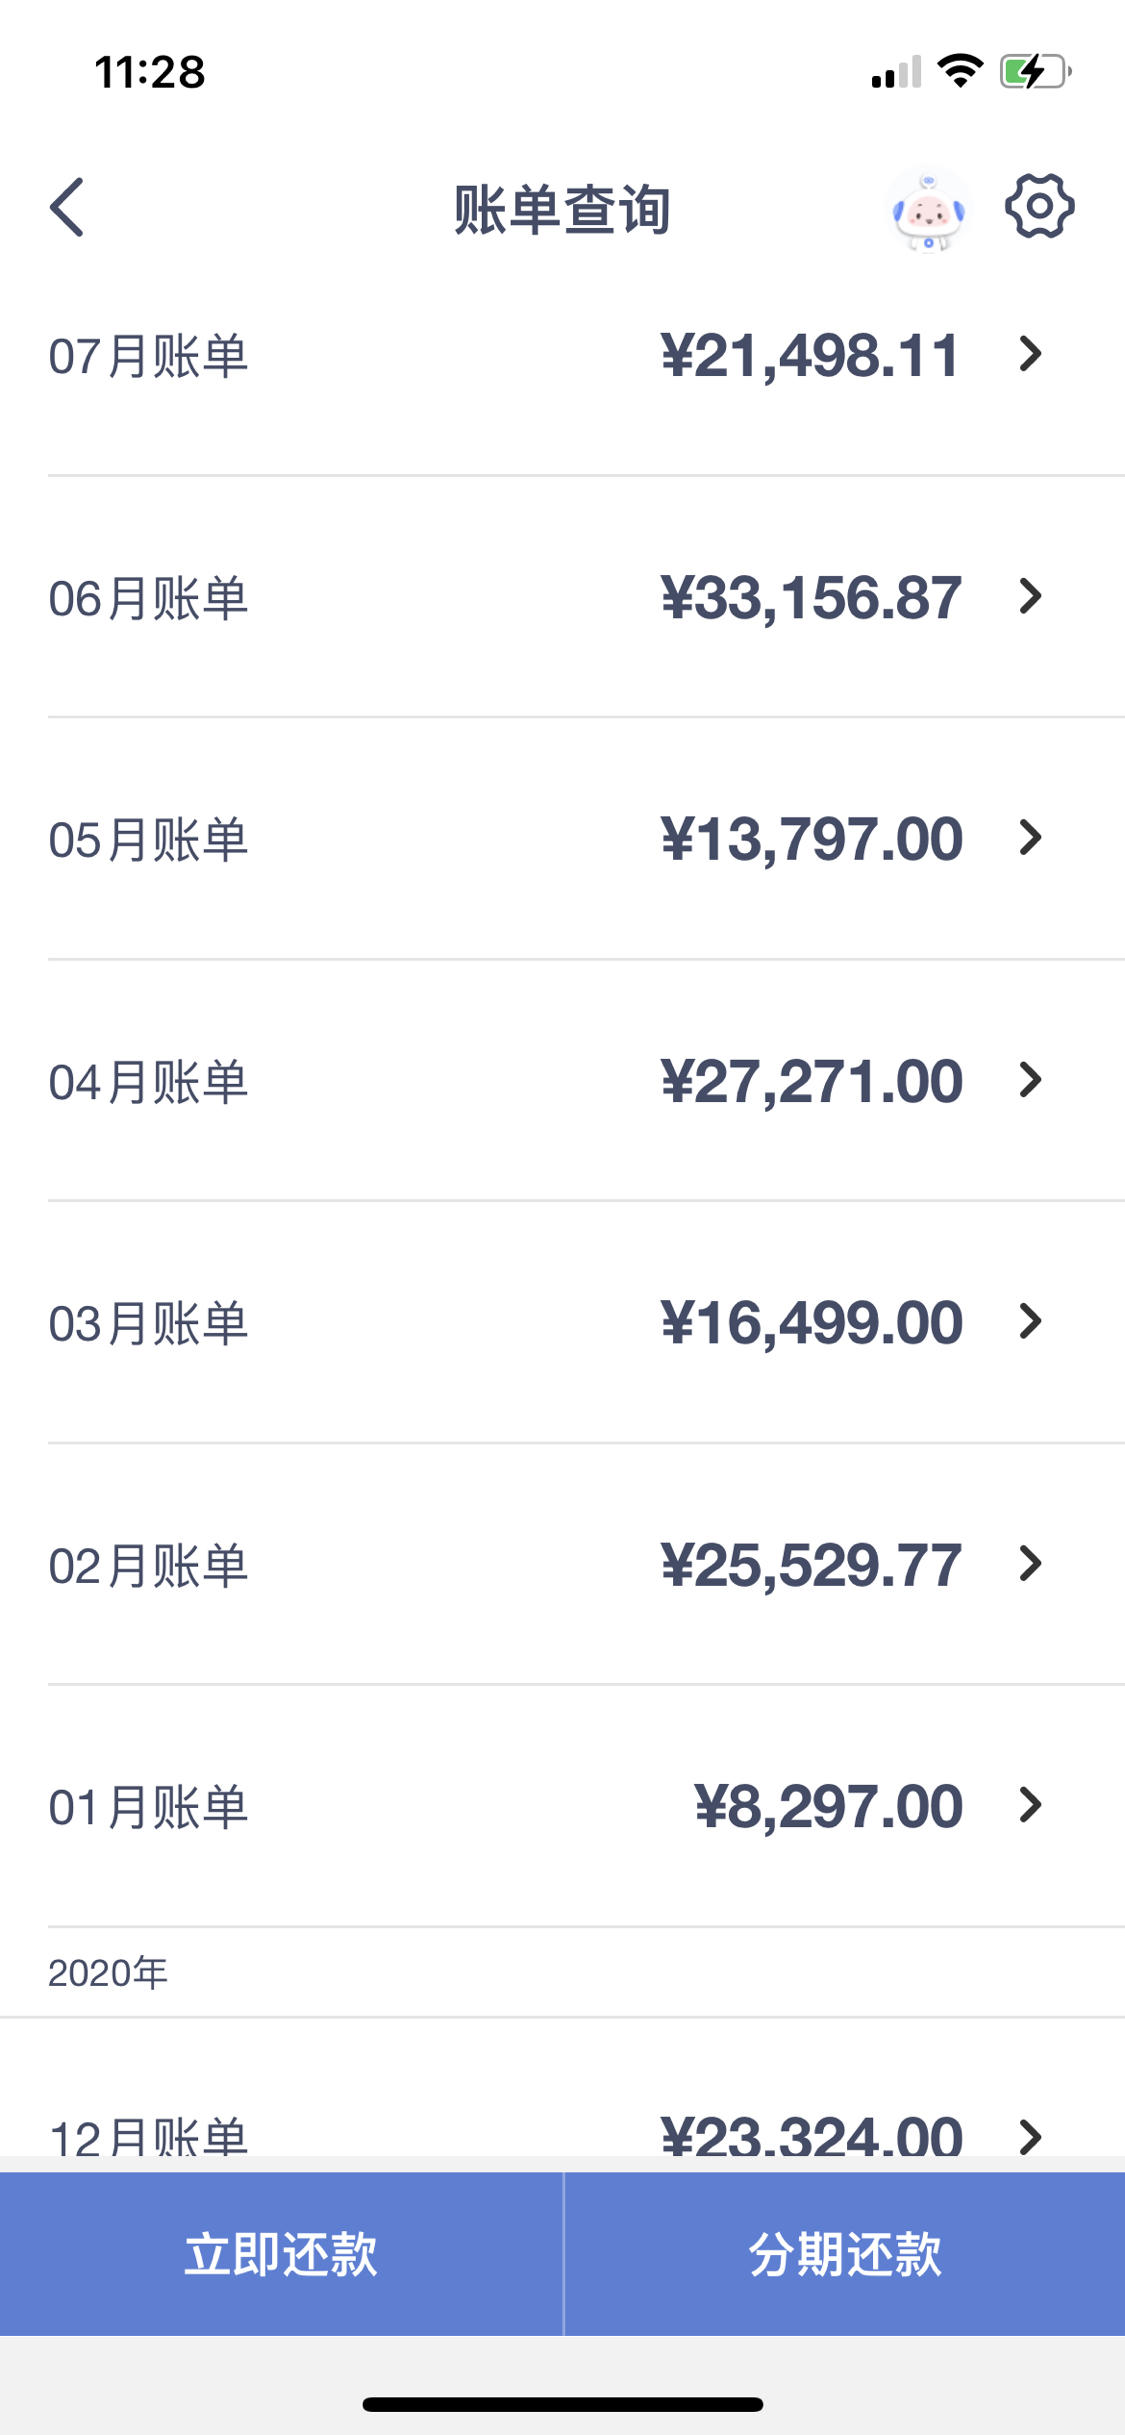This screenshot has width=1125, height=2435.
Task: Tap the ¥8,297.00 amount
Action: pyautogui.click(x=828, y=1807)
